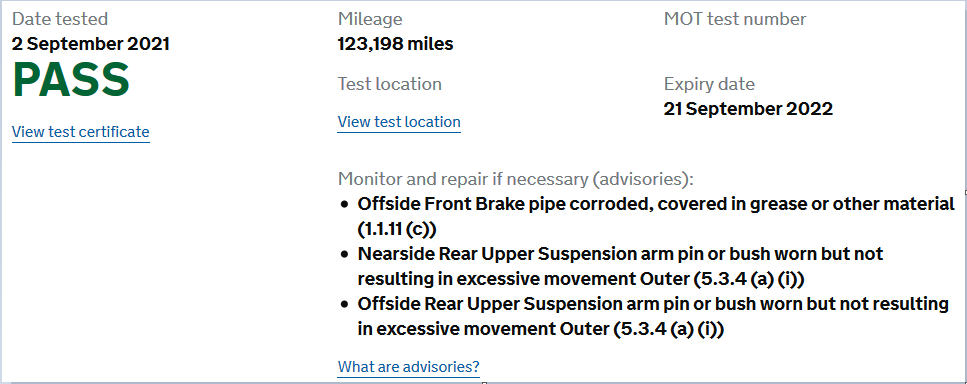Viewport: 967px width, 384px height.
Task: Click the bullet before the Nearside Rear advisory
Action: point(344,254)
